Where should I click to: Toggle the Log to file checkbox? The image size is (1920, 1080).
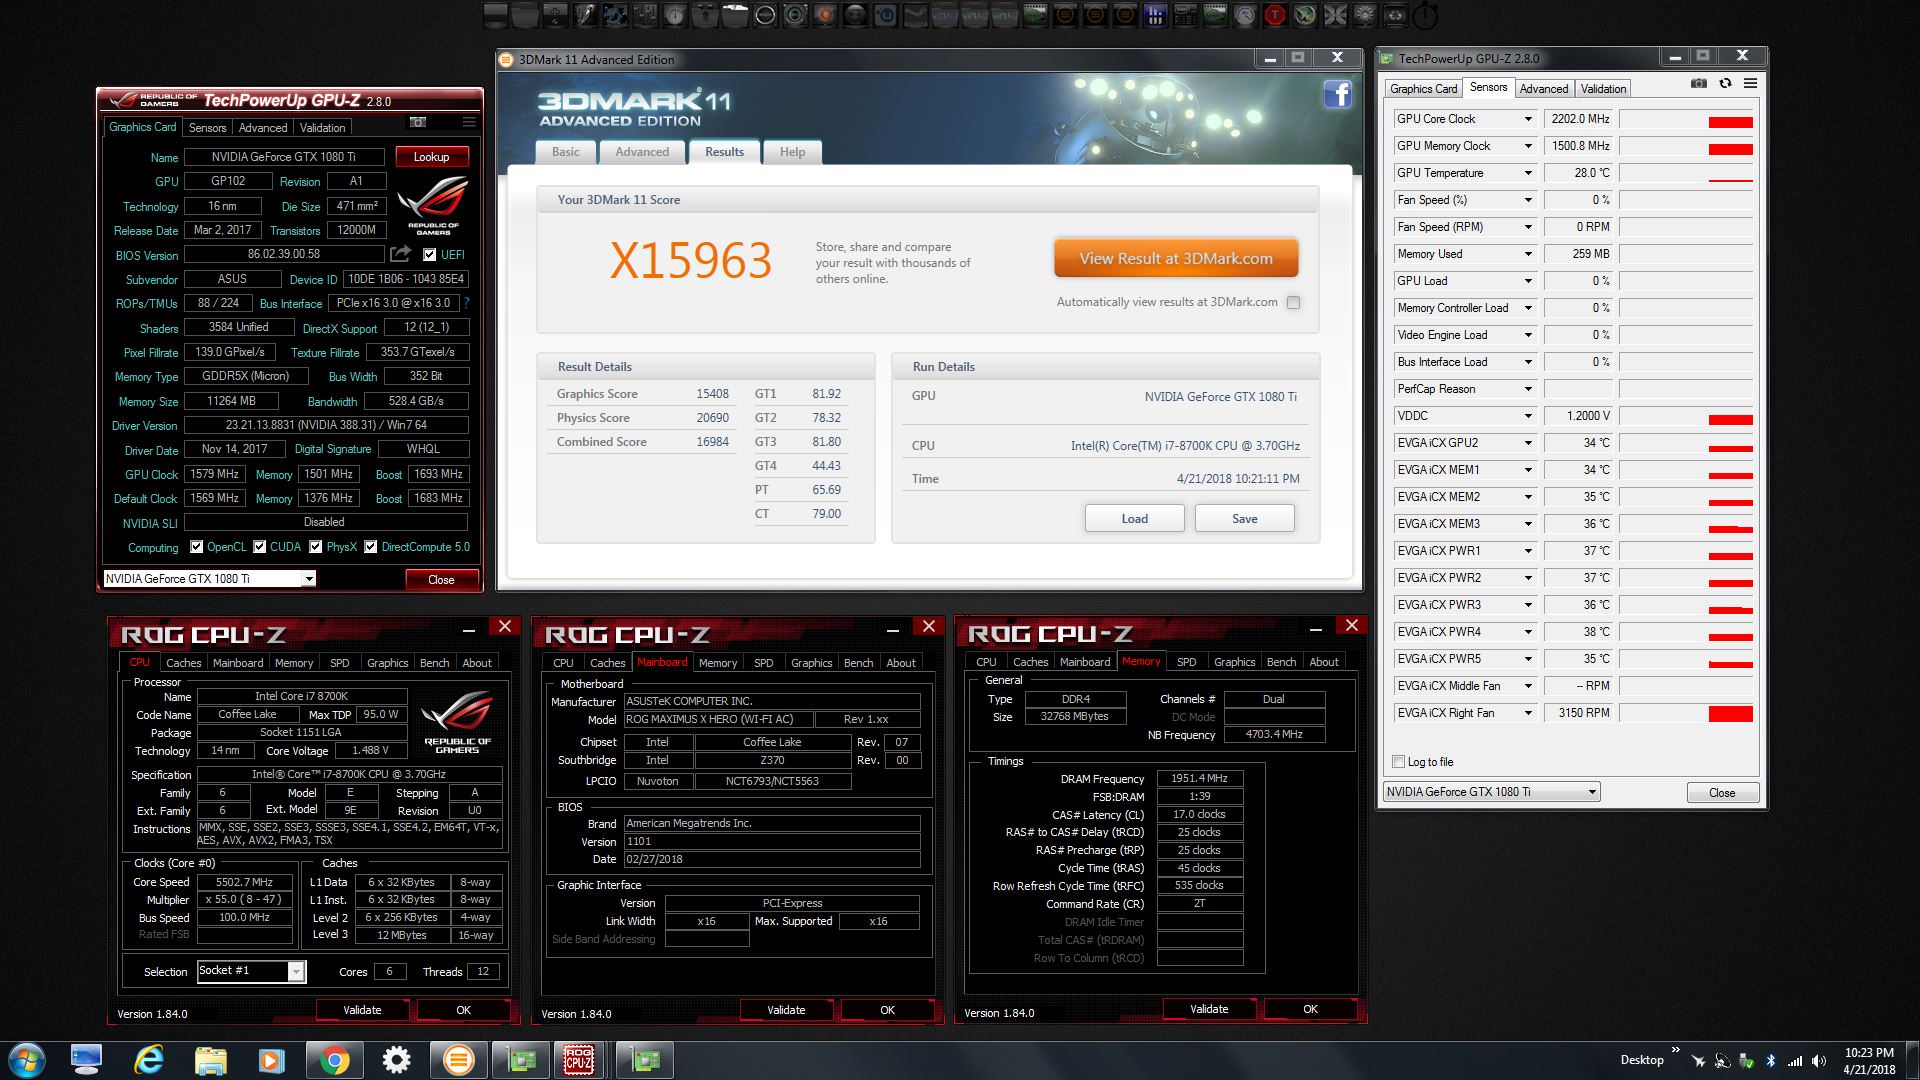click(x=1399, y=762)
